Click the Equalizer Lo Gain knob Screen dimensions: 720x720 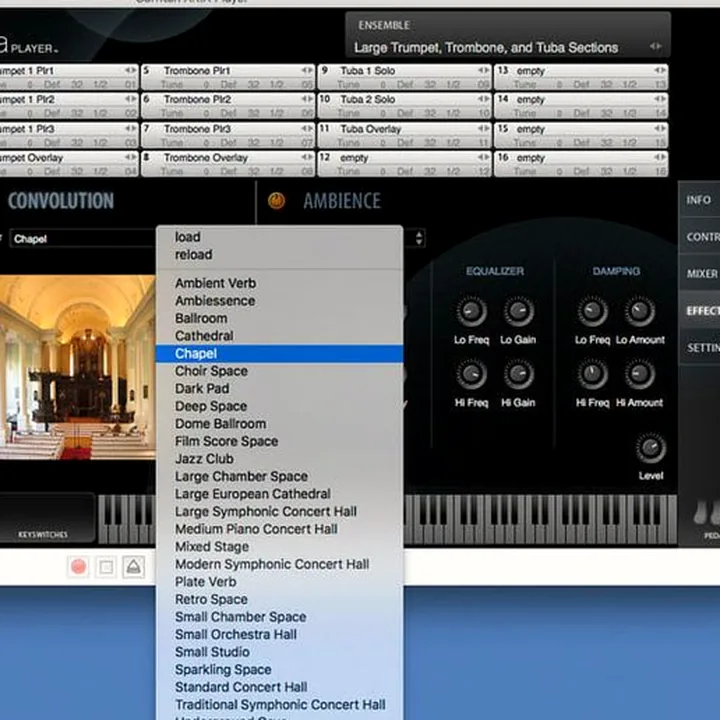click(518, 311)
